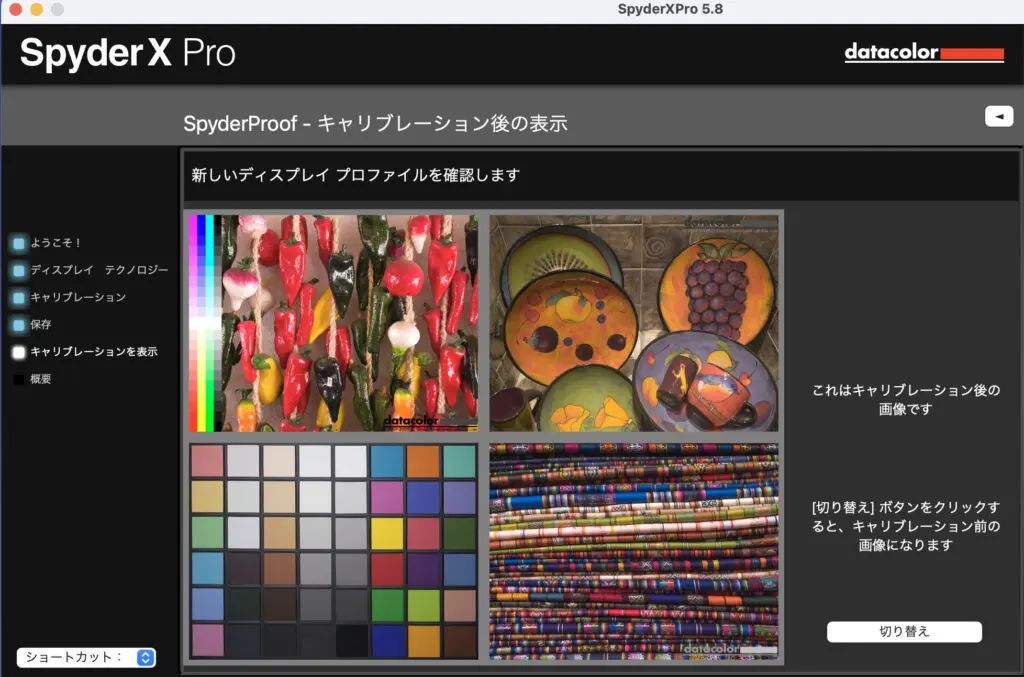
Task: Click the 切り替え button to switch images
Action: click(903, 631)
